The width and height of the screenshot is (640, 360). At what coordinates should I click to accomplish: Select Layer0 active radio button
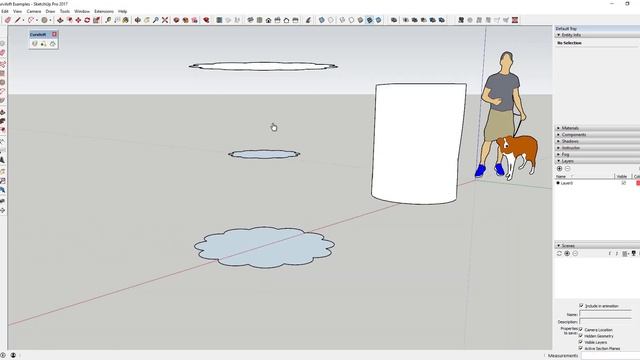tap(558, 183)
